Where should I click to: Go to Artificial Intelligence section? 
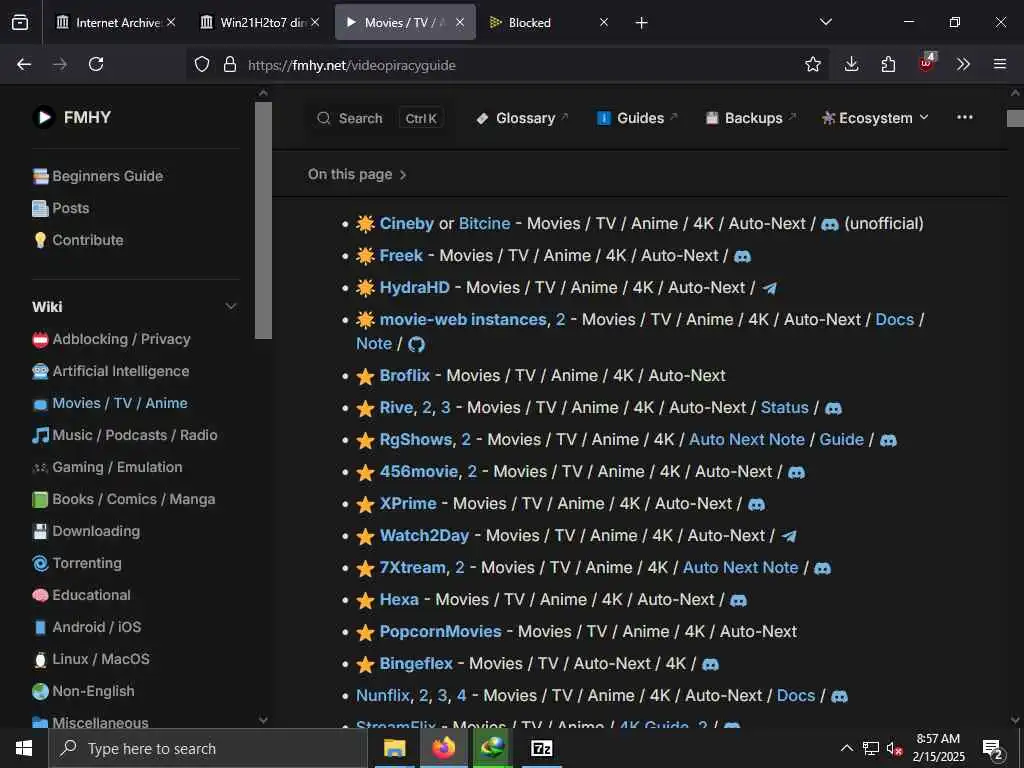click(110, 371)
